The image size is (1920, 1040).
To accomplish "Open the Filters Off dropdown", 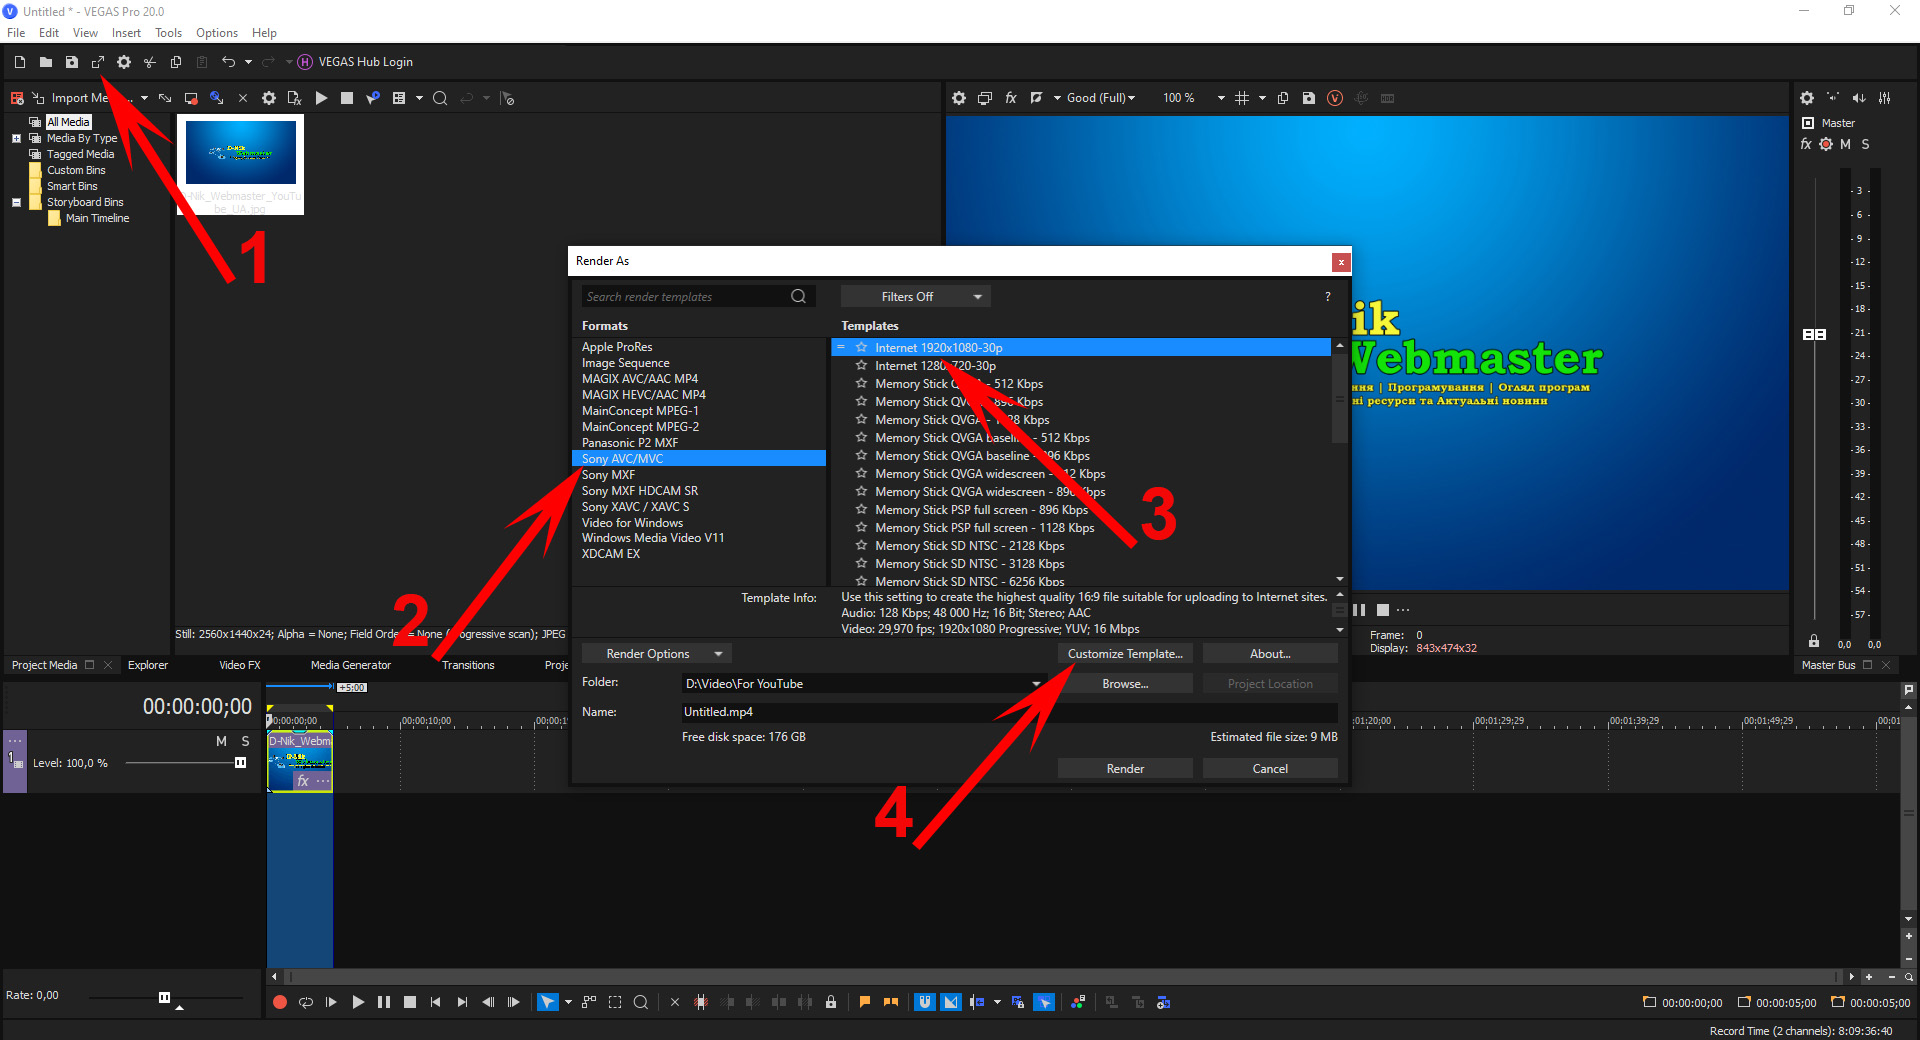I will [915, 296].
